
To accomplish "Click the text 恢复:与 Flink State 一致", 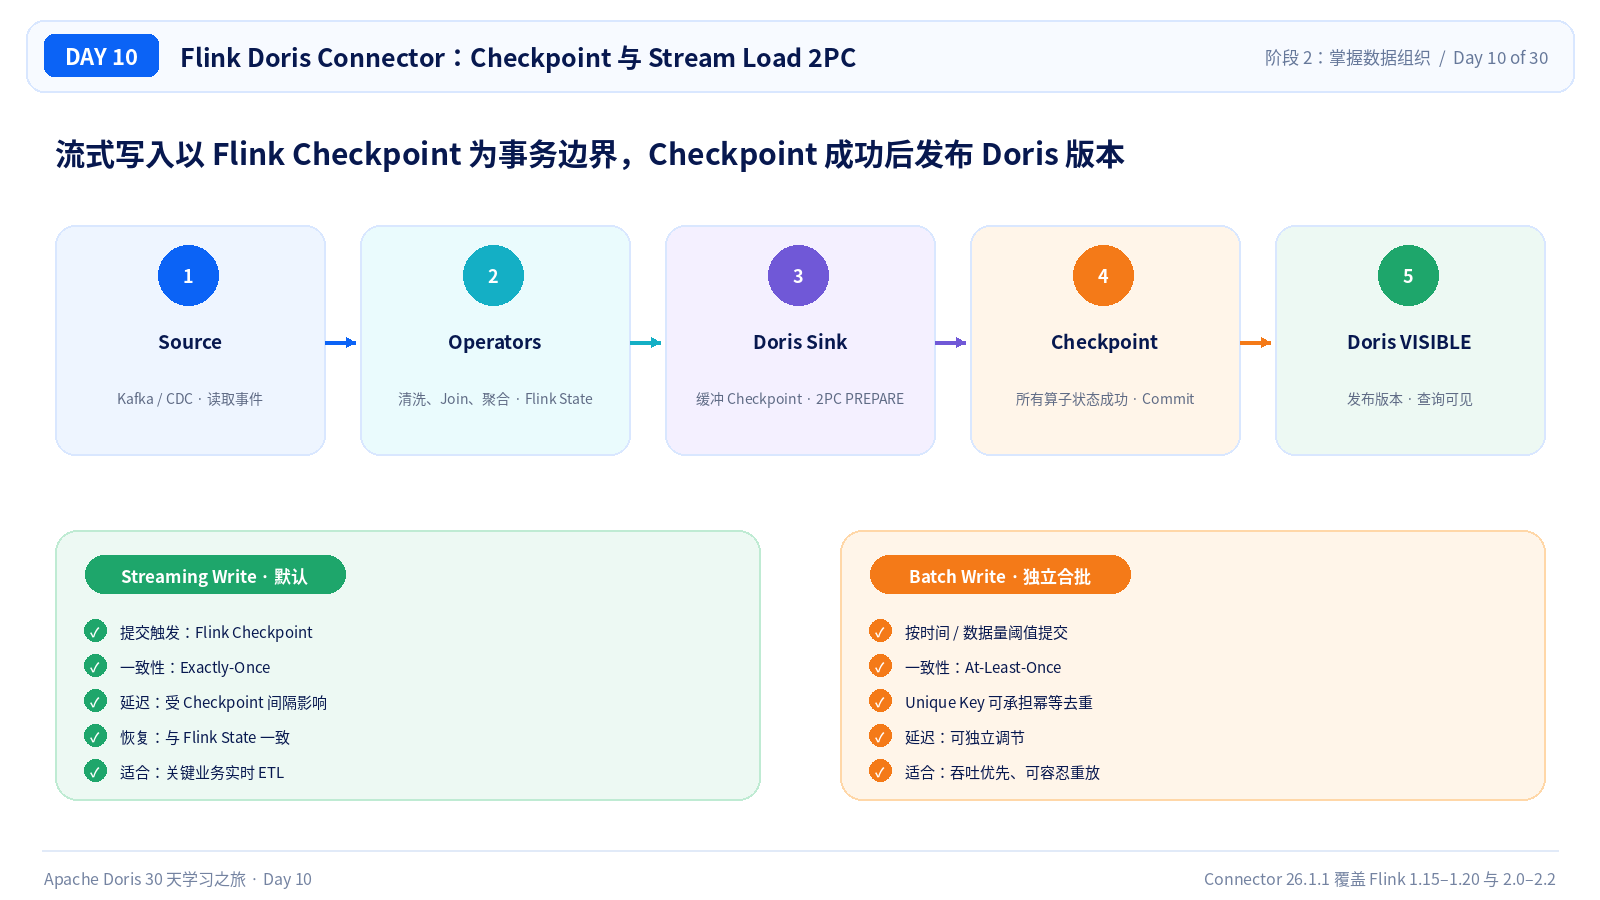I will [205, 737].
